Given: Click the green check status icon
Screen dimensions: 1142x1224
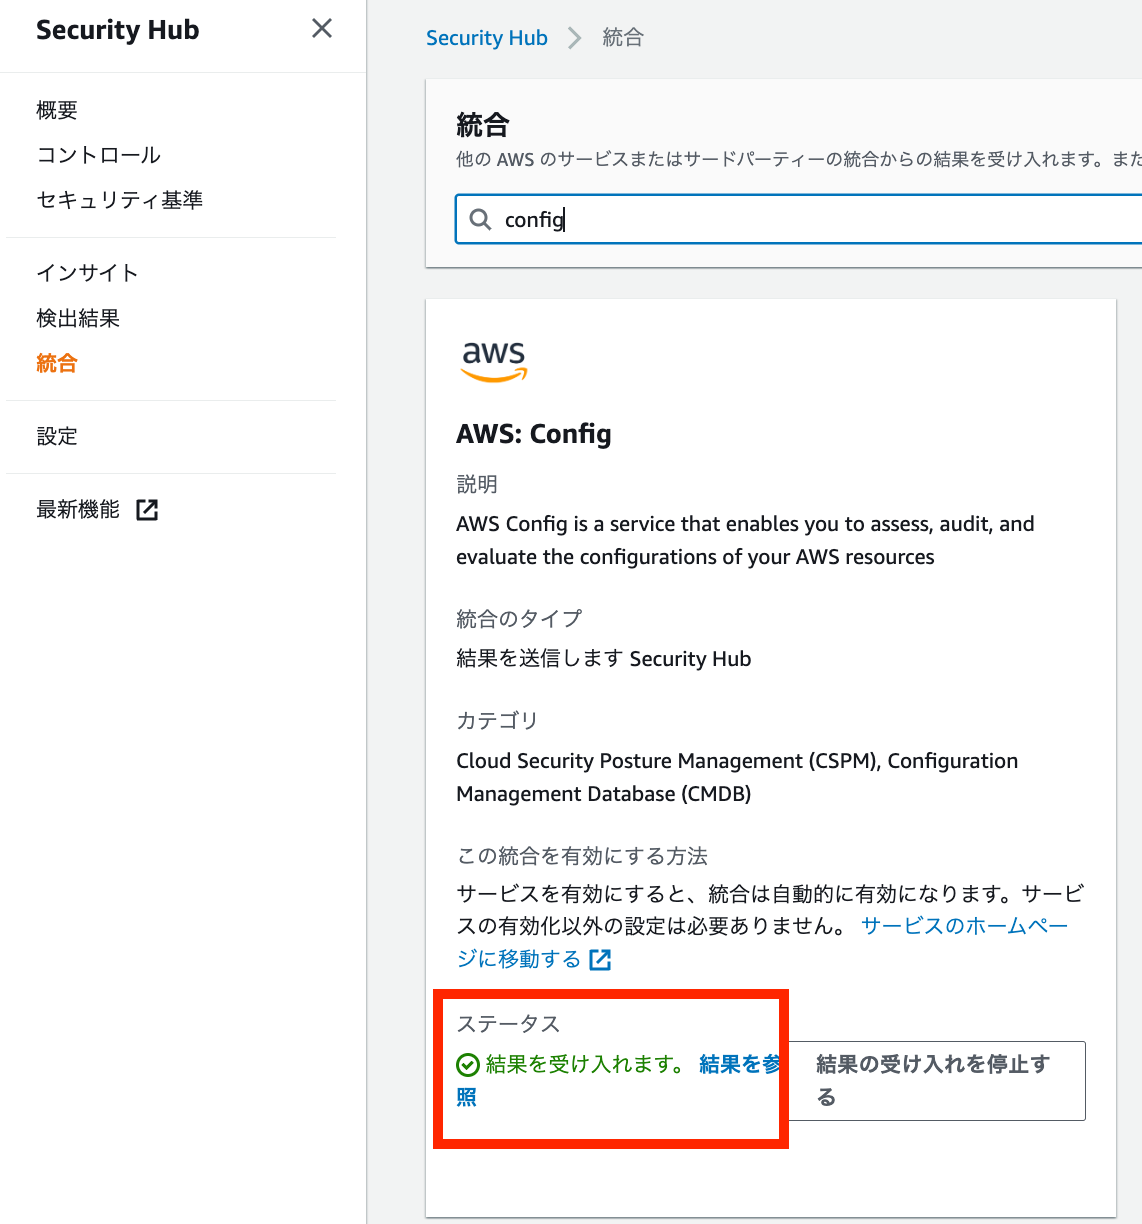Looking at the screenshot, I should pyautogui.click(x=468, y=1064).
